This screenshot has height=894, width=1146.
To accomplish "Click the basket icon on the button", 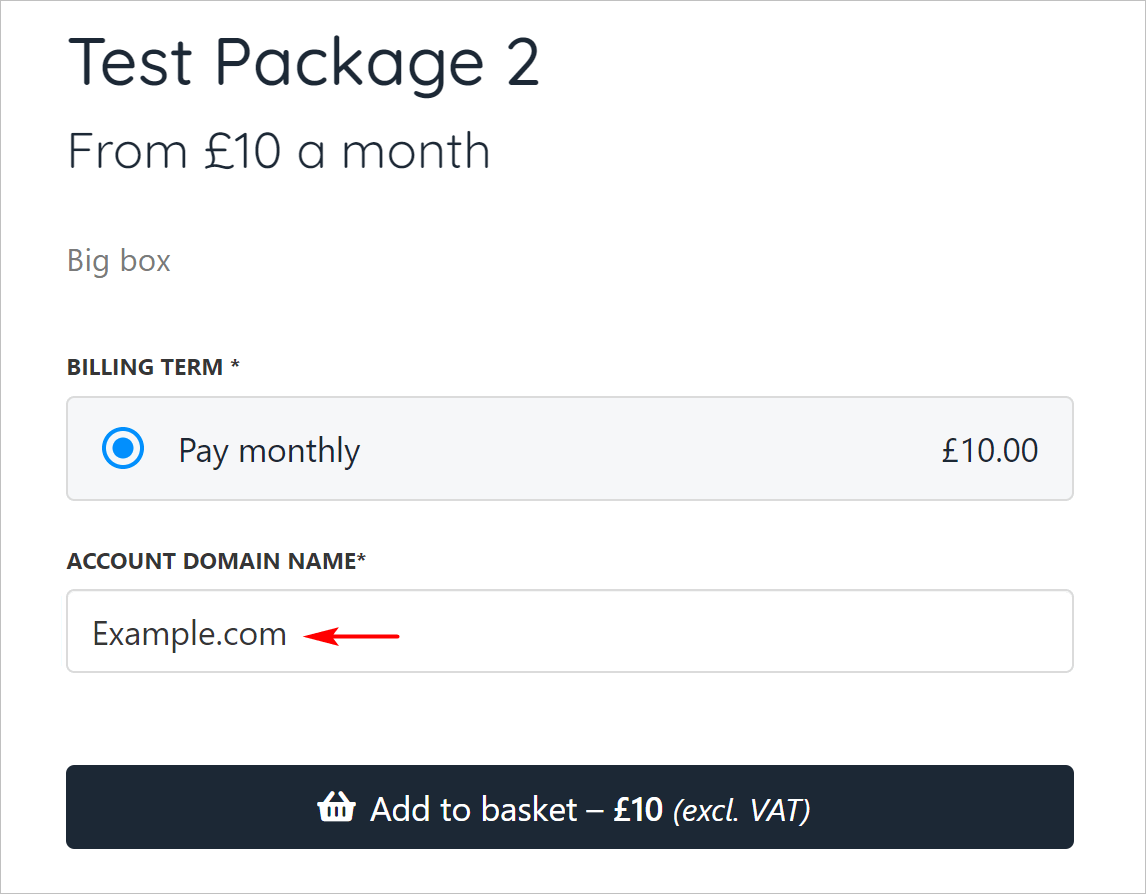I will tap(336, 807).
